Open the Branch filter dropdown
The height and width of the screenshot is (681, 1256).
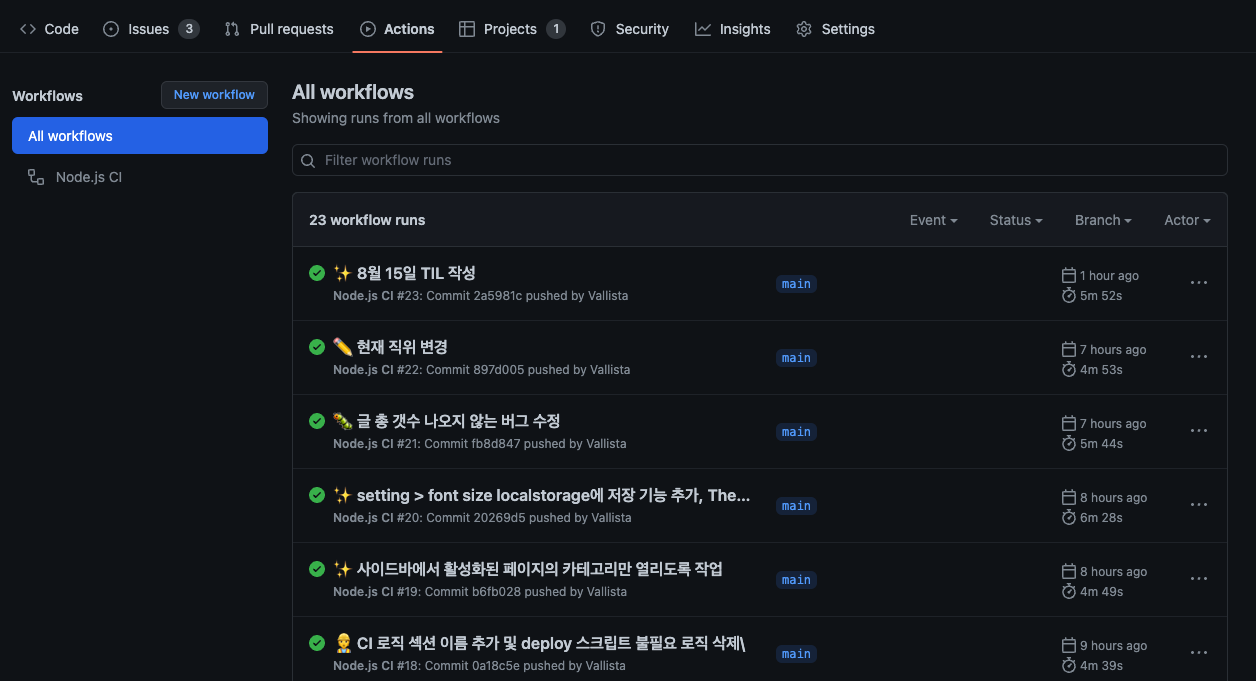(1102, 220)
